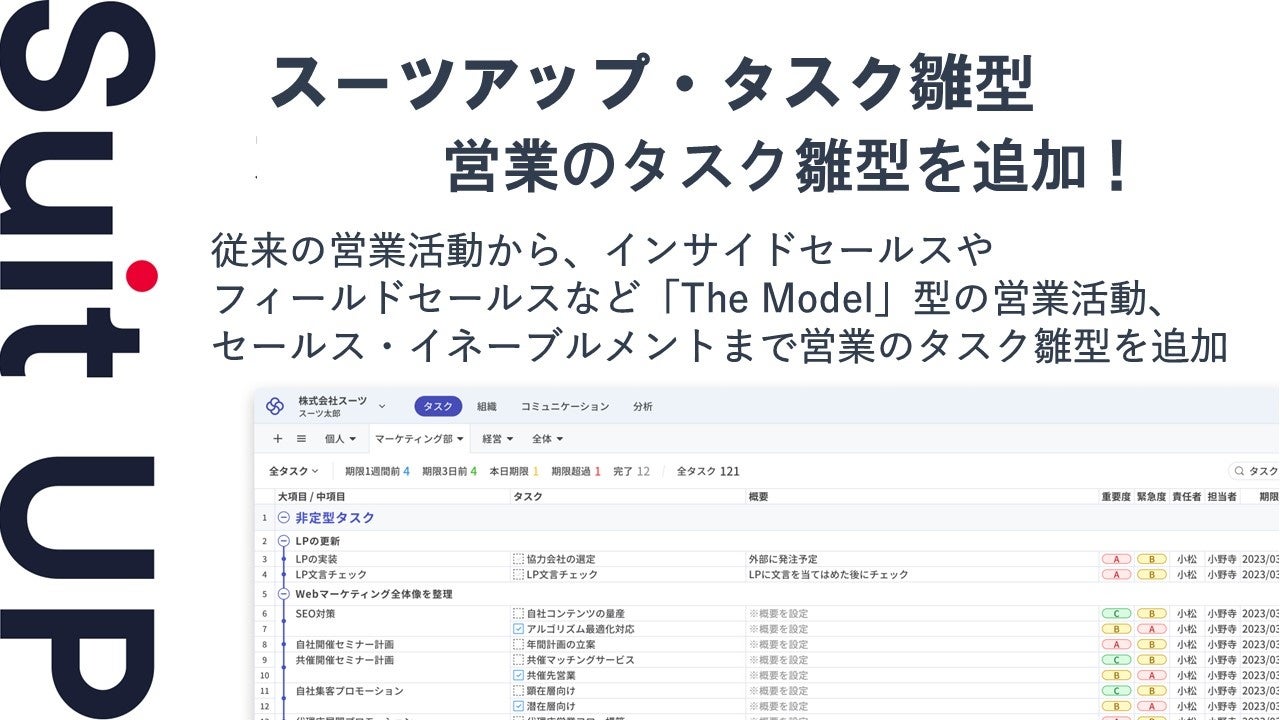Show 期限超過 tasks

[x=576, y=471]
